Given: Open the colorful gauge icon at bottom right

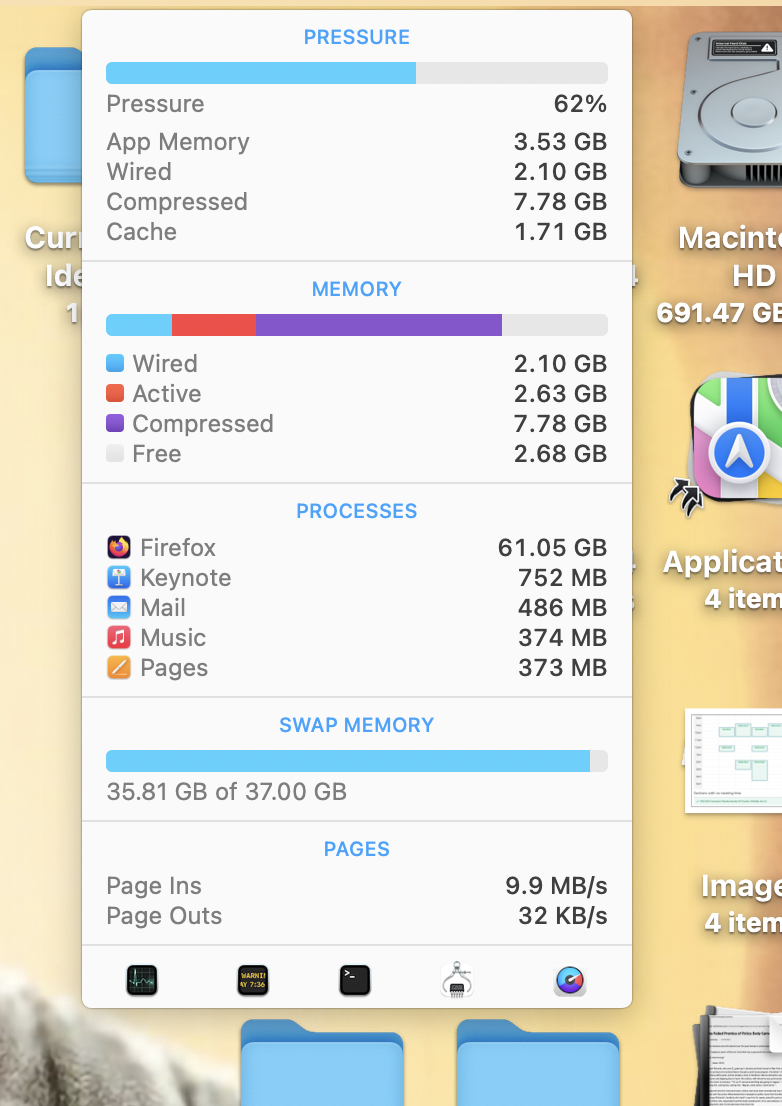Looking at the screenshot, I should tap(568, 981).
